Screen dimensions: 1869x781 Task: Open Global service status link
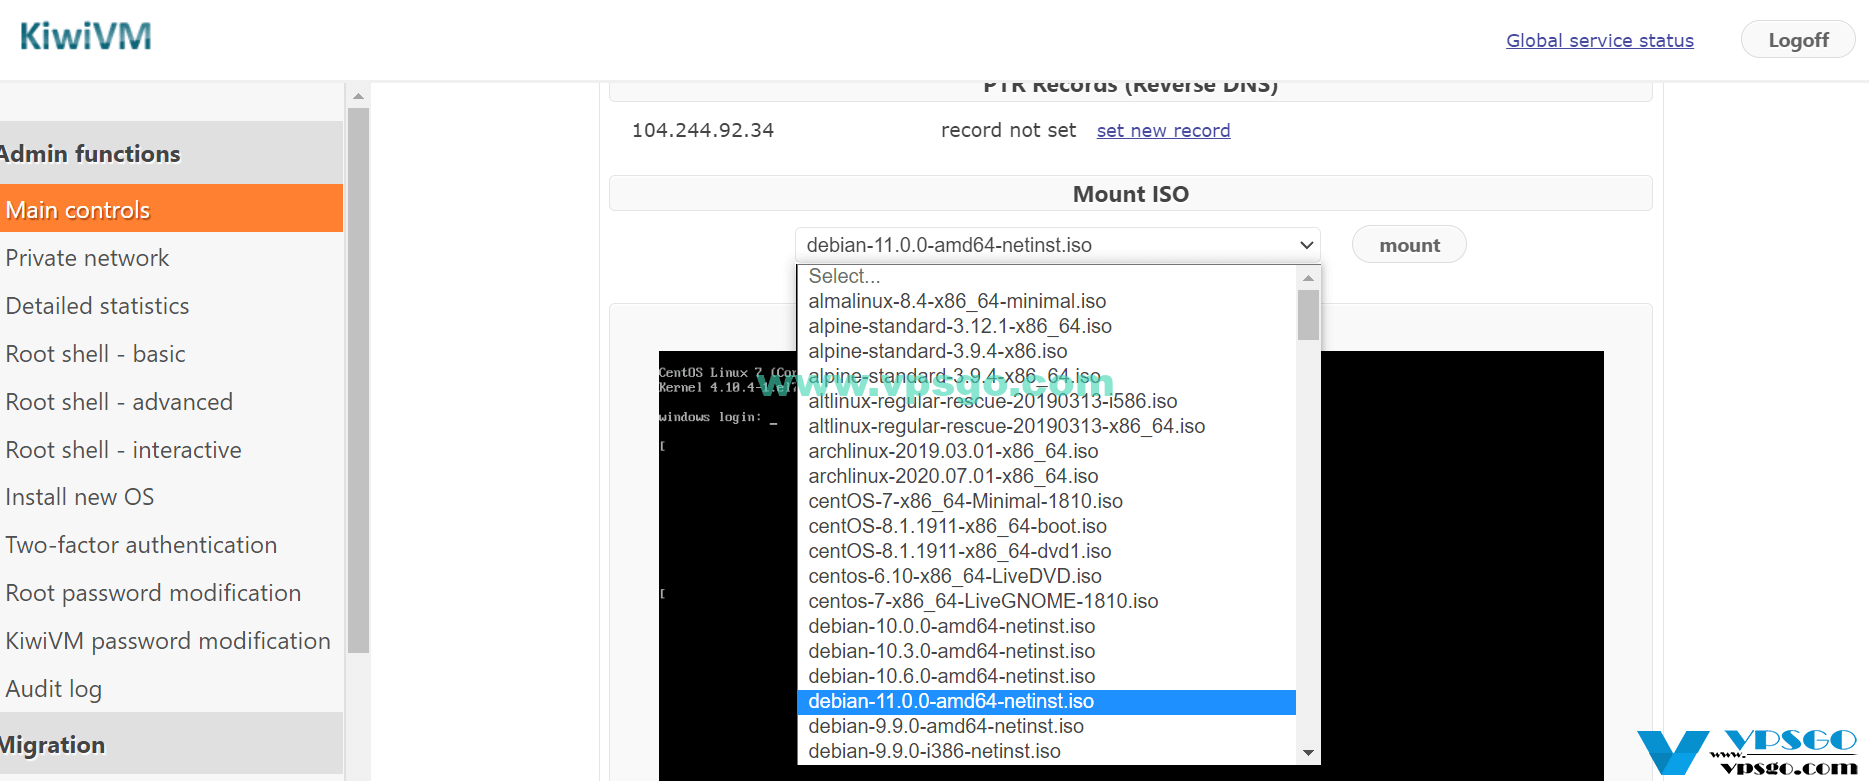(1600, 41)
